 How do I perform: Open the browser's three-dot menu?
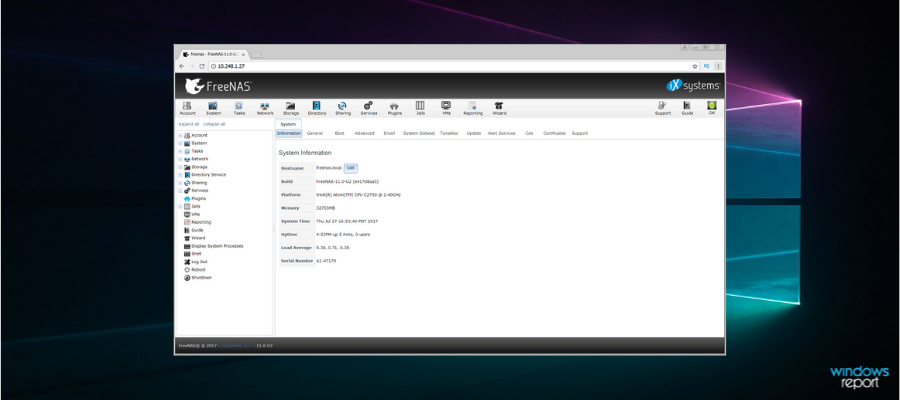[x=718, y=66]
